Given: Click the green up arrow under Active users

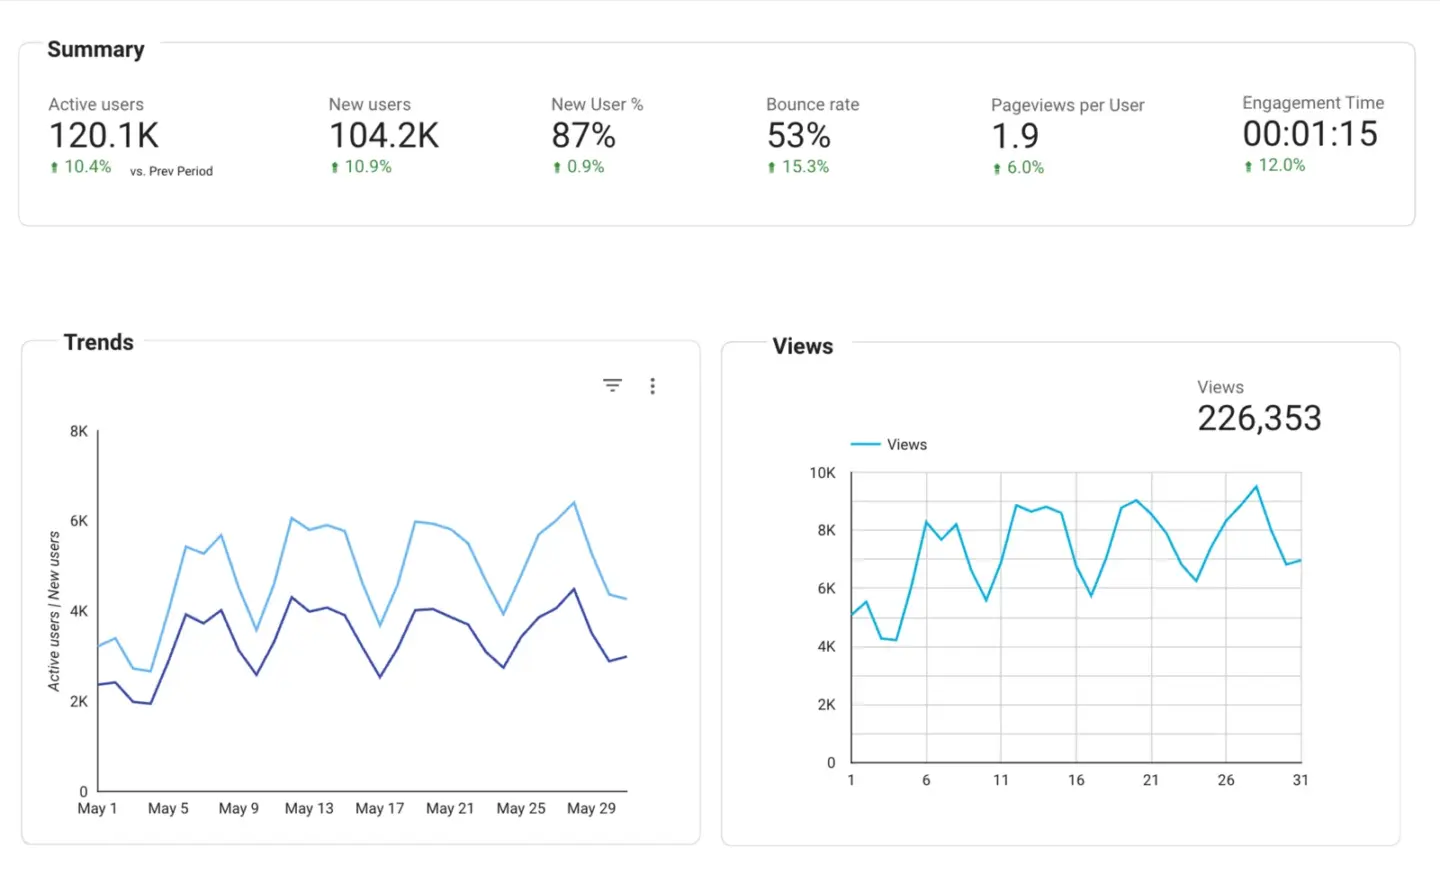Looking at the screenshot, I should pyautogui.click(x=54, y=168).
